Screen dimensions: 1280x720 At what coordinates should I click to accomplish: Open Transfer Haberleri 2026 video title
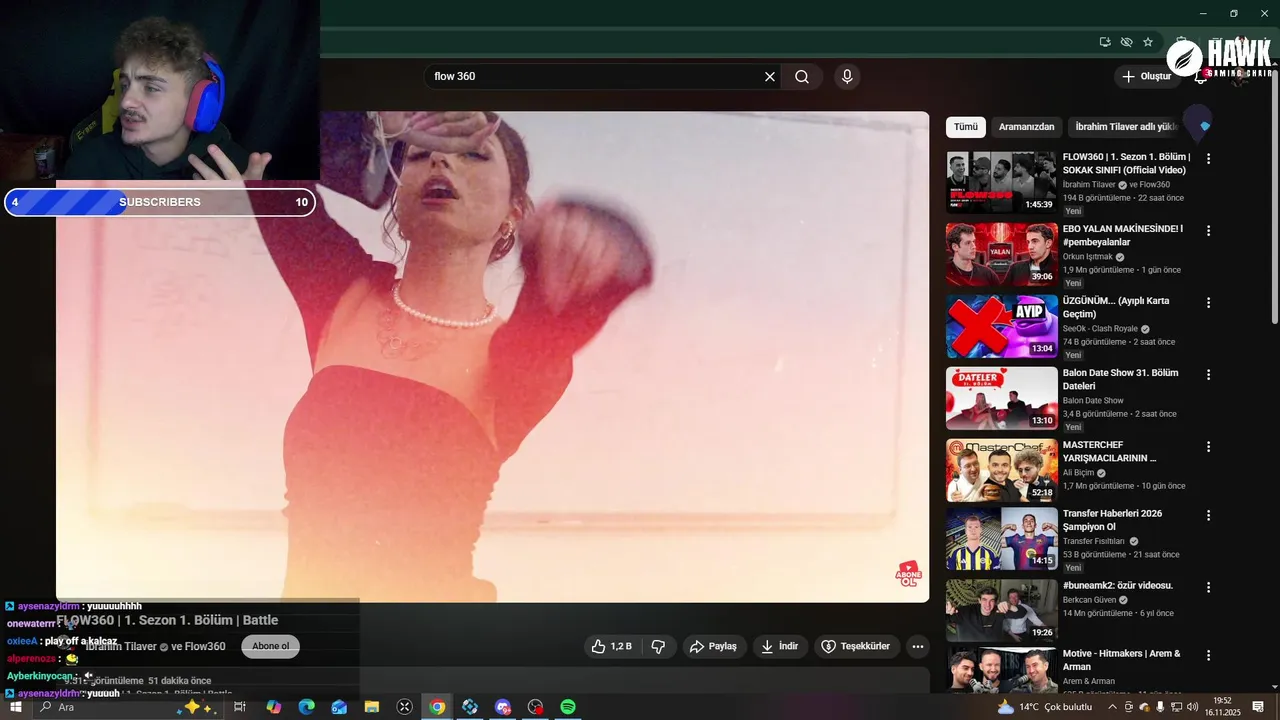click(x=1112, y=520)
